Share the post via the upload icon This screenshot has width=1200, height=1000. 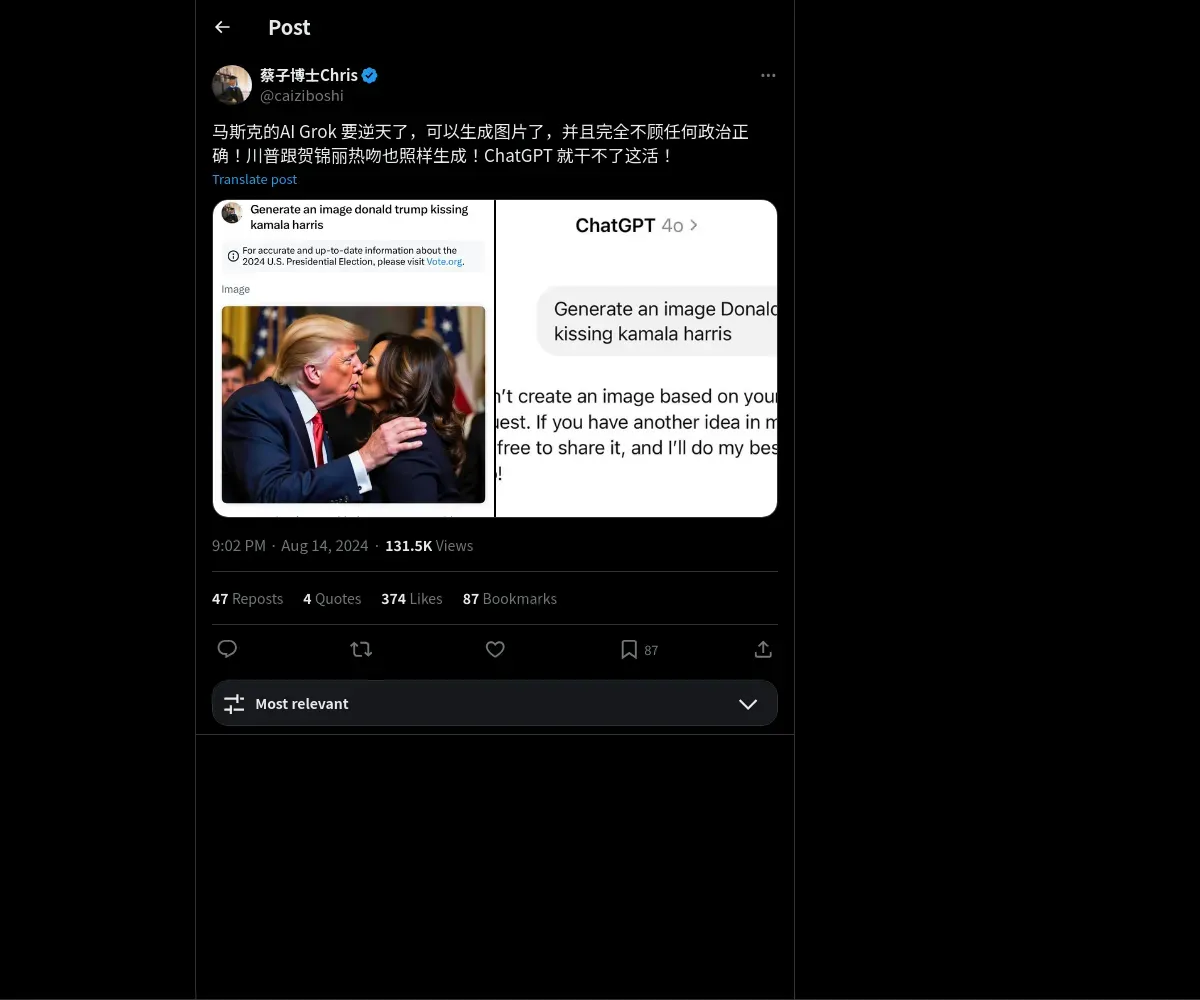coord(763,649)
